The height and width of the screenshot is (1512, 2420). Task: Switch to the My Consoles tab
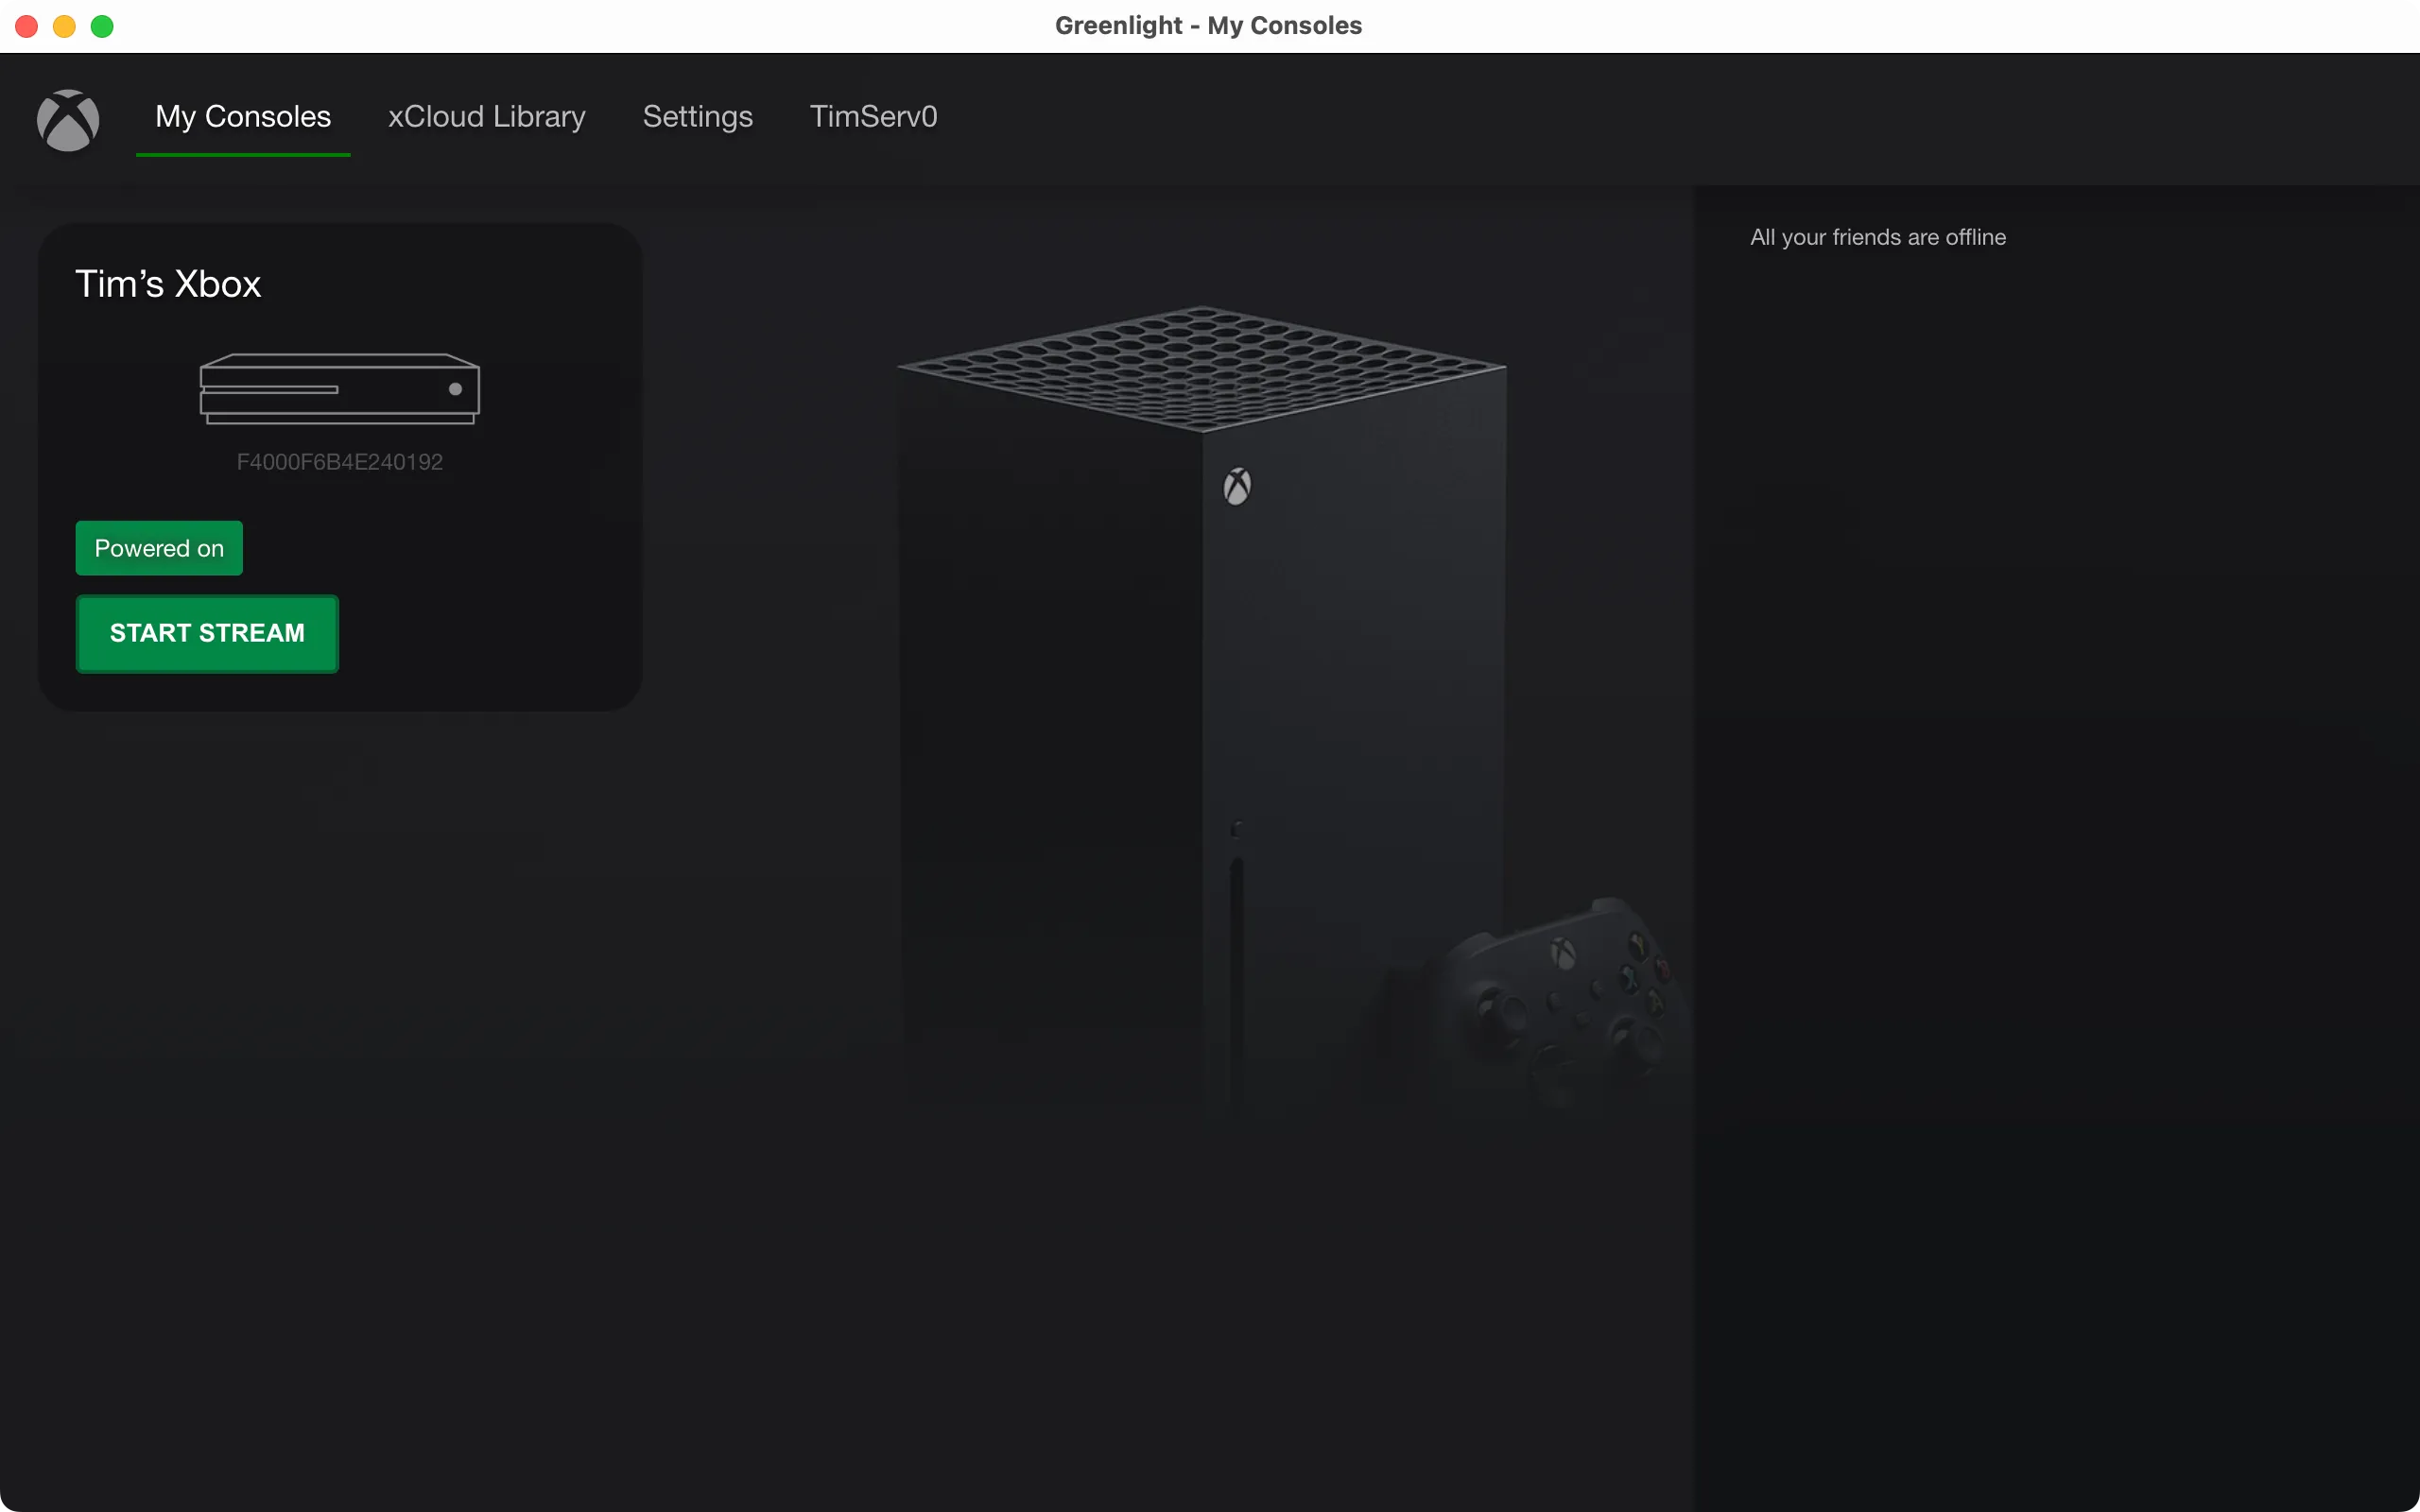[243, 117]
